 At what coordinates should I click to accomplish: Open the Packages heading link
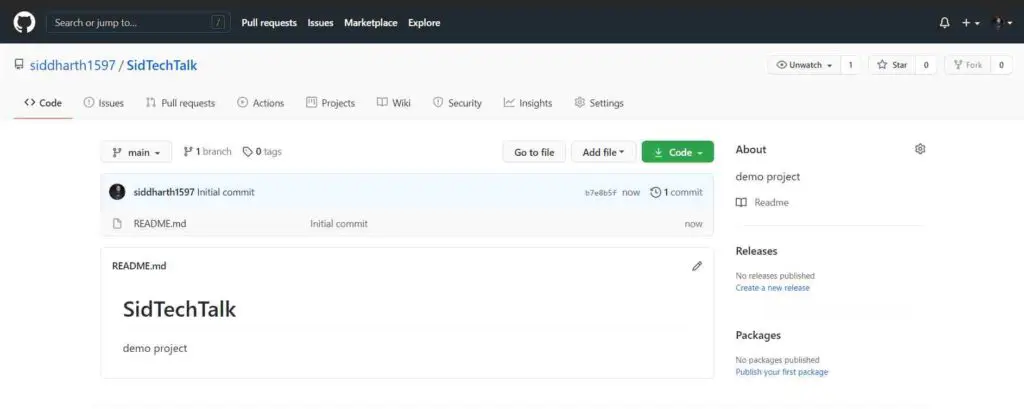click(x=758, y=335)
